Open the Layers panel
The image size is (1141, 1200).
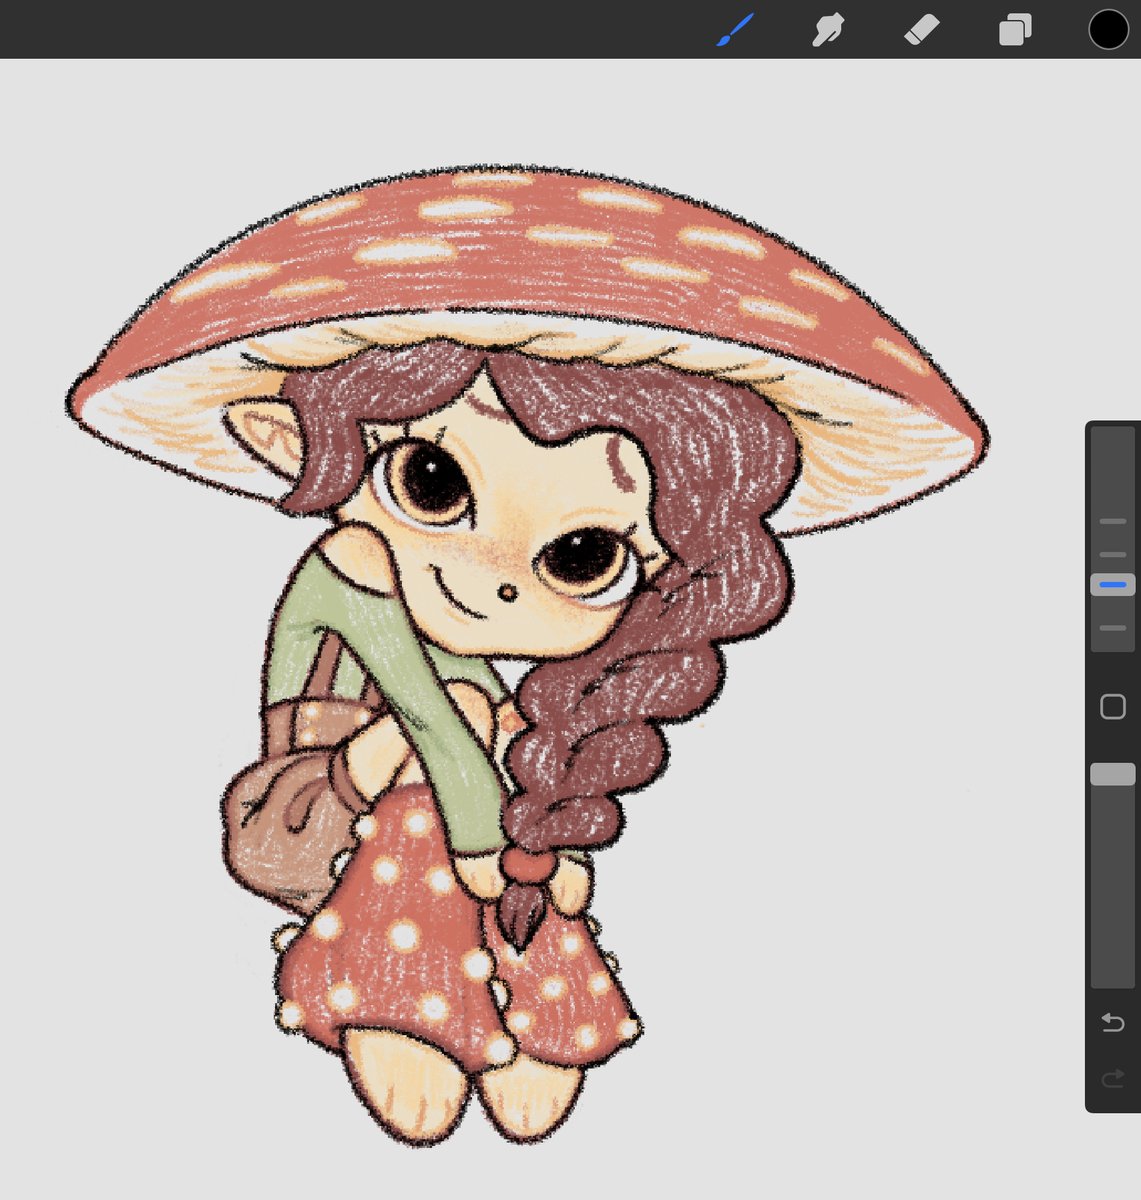click(1015, 30)
